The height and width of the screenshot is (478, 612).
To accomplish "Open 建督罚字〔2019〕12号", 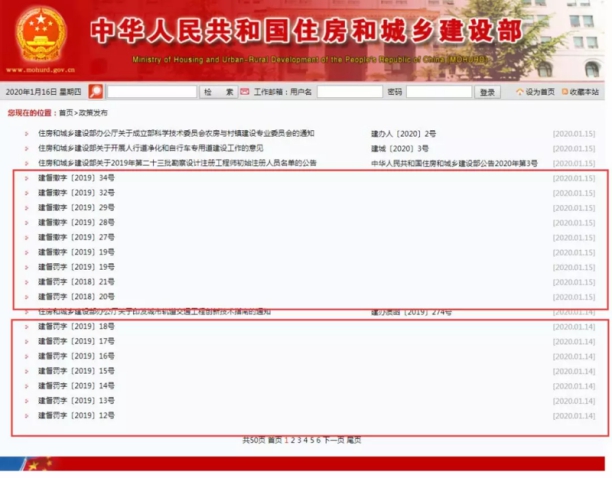I will [76, 415].
